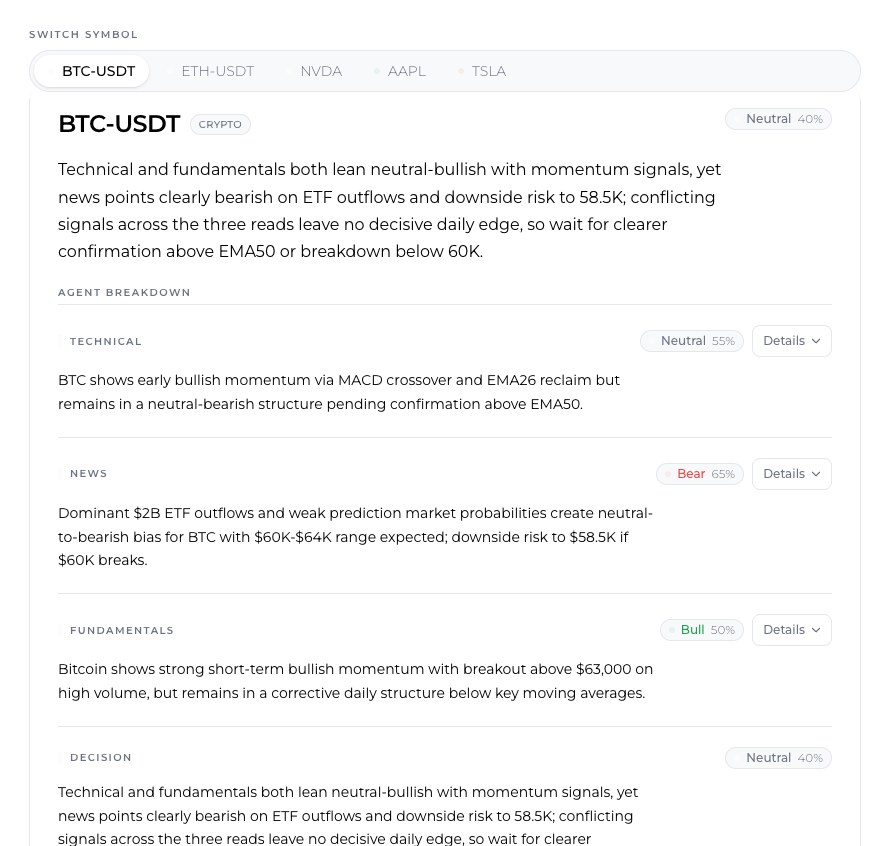Click the red dot in the Bear badge
Image resolution: width=879 pixels, height=846 pixels.
coord(668,474)
